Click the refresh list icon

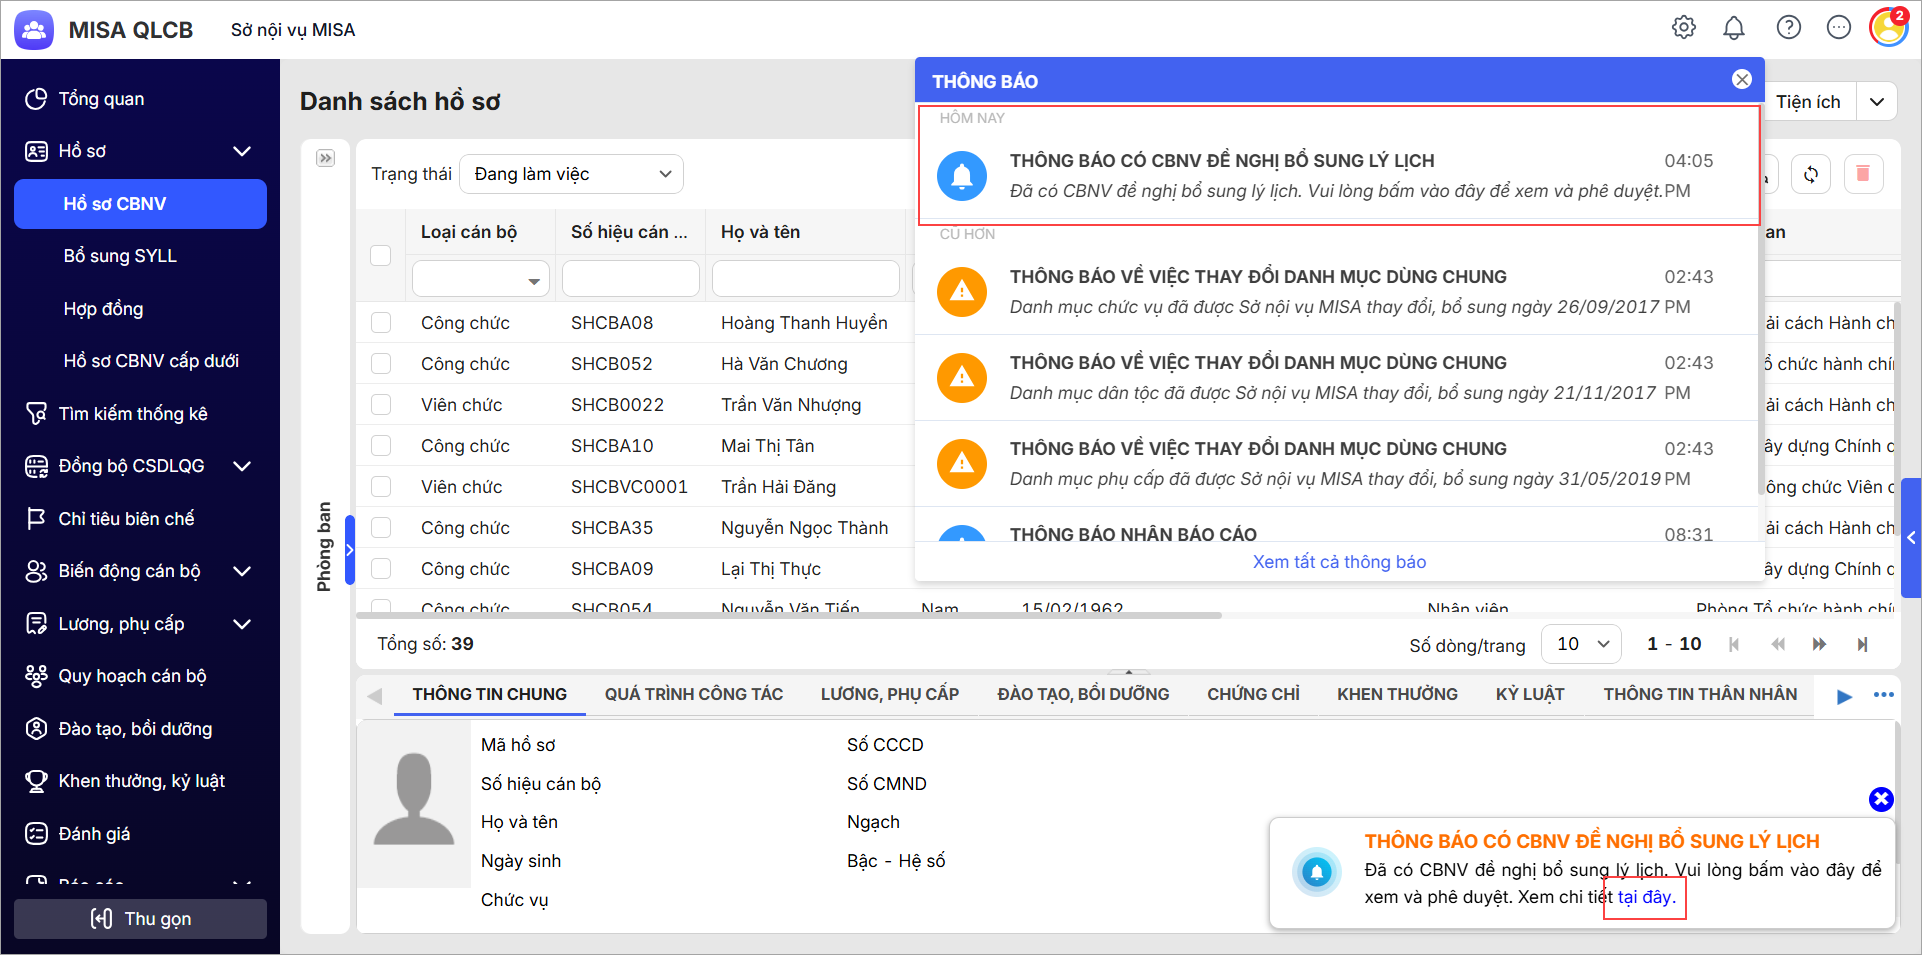pyautogui.click(x=1811, y=174)
